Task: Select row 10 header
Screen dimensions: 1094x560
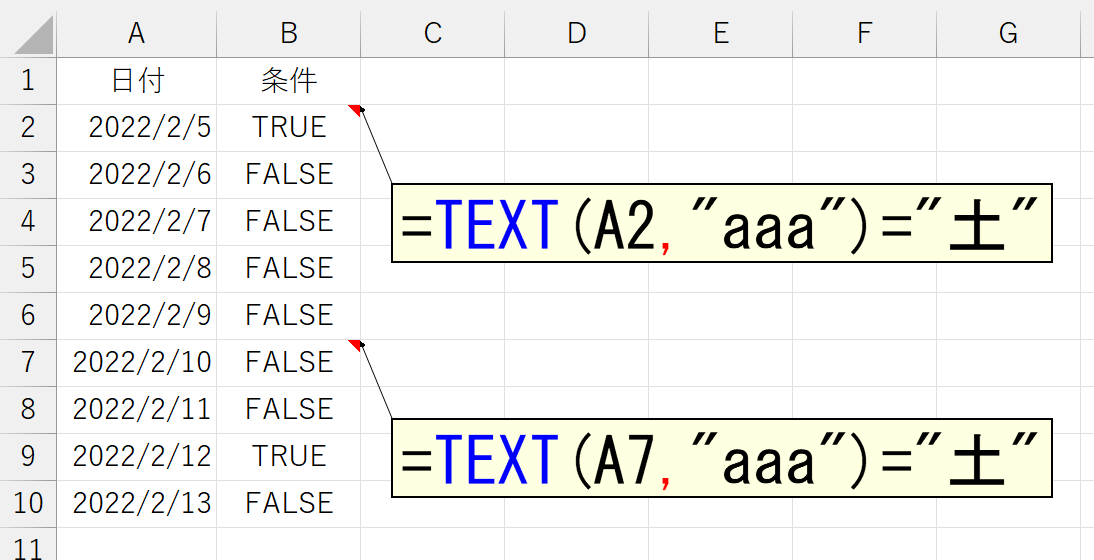Action: click(28, 504)
